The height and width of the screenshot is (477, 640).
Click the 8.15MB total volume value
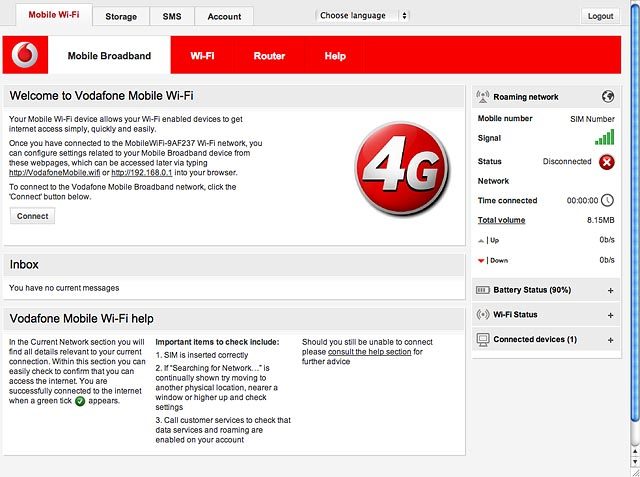(600, 220)
